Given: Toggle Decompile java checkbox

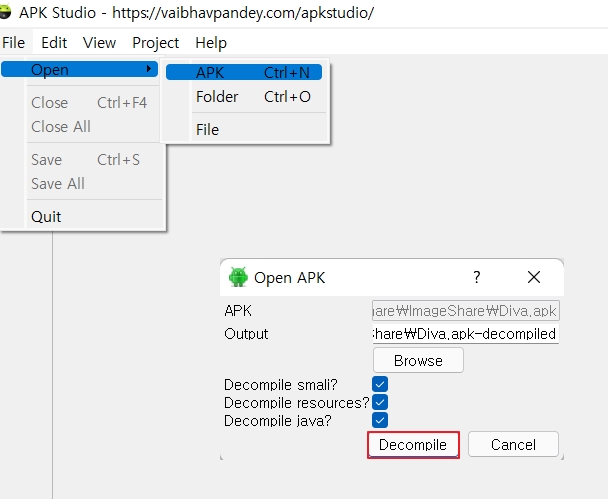Looking at the screenshot, I should (380, 420).
